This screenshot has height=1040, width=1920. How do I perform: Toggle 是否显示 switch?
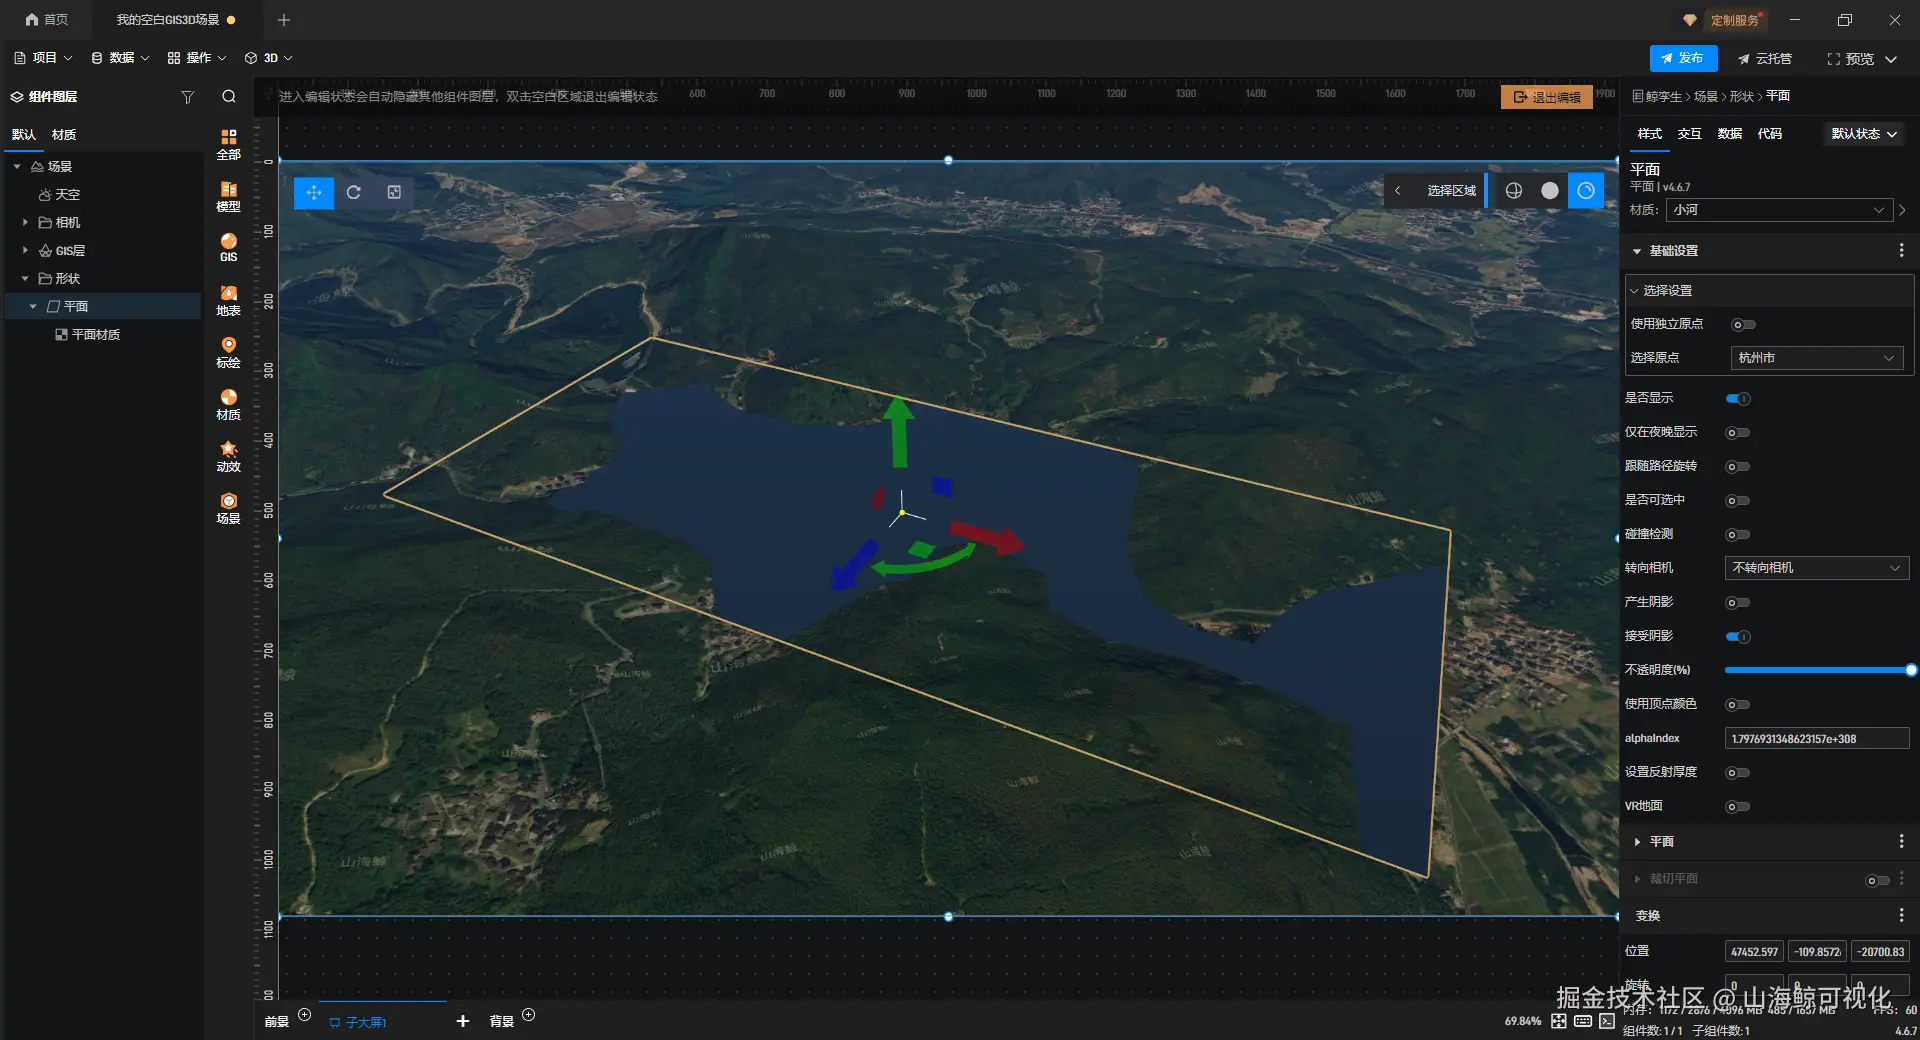[x=1738, y=398]
